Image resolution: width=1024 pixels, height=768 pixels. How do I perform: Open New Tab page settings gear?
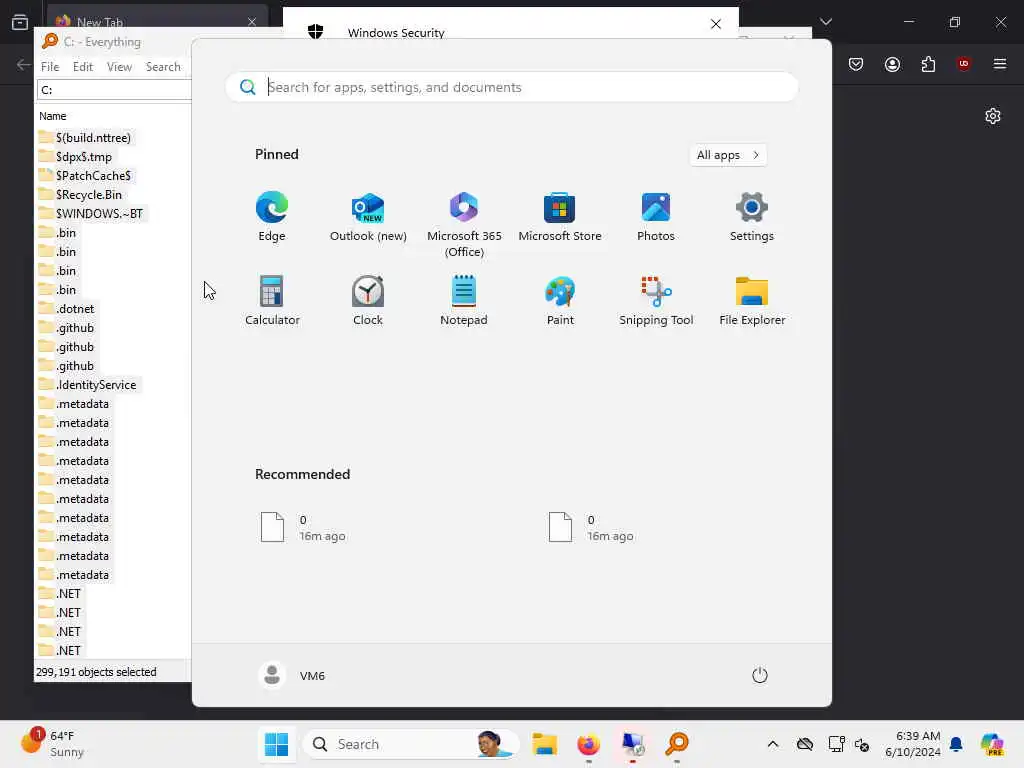point(993,116)
